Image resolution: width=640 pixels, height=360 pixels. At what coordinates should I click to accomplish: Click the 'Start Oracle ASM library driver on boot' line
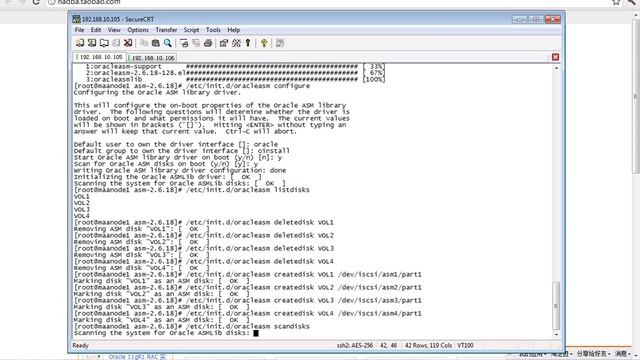tap(178, 157)
